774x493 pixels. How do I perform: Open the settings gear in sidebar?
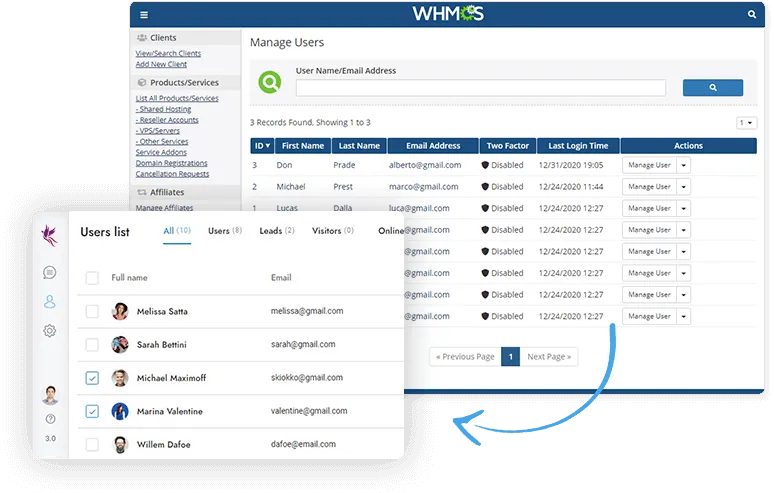(x=49, y=331)
